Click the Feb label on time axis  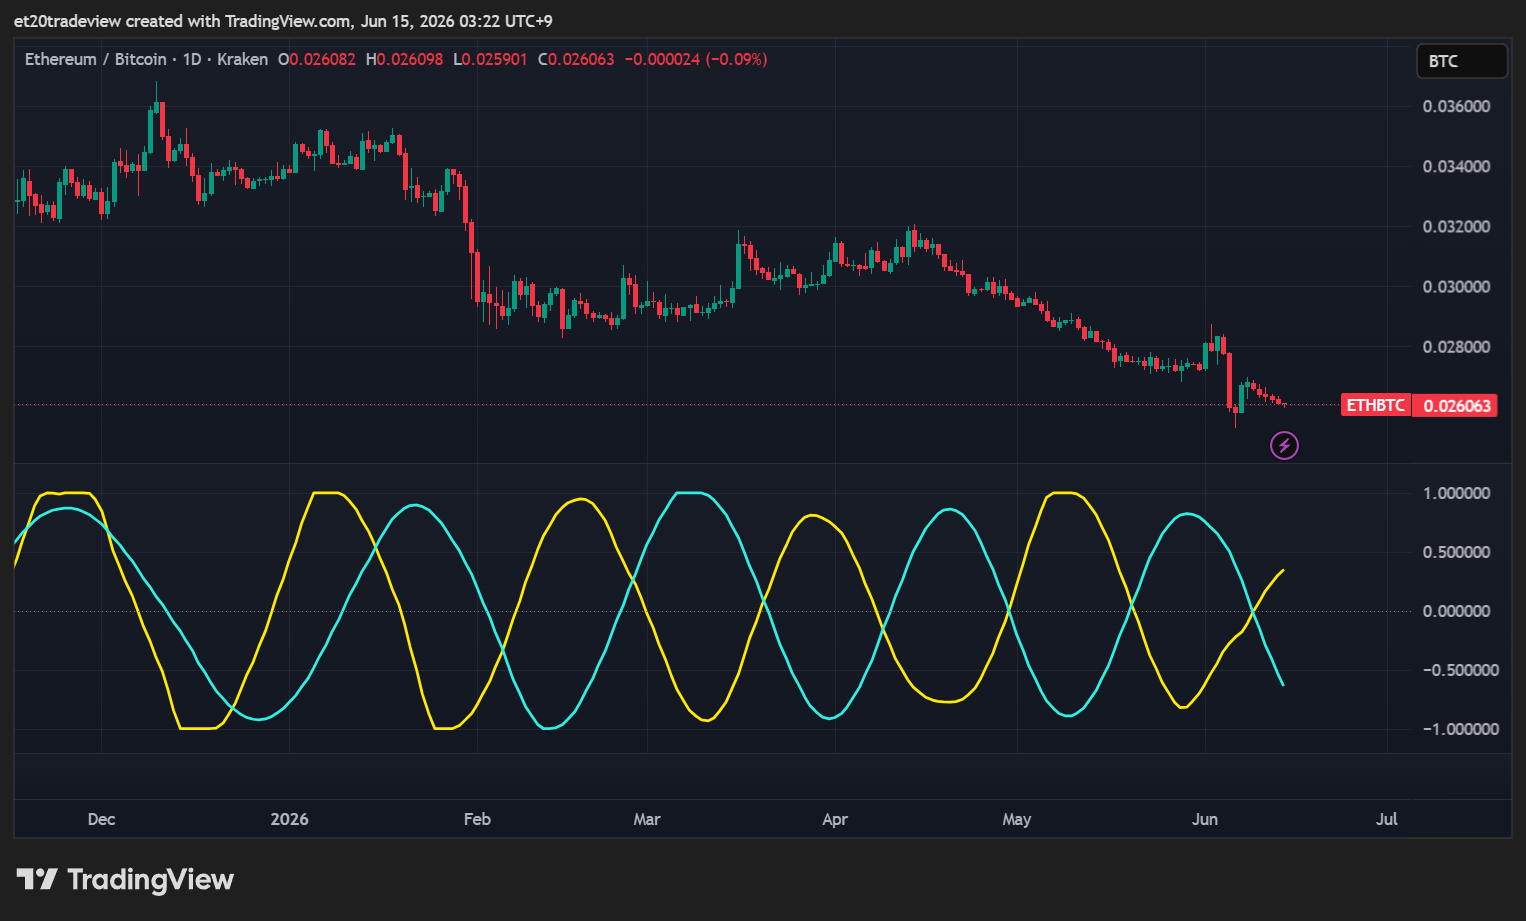(x=477, y=819)
